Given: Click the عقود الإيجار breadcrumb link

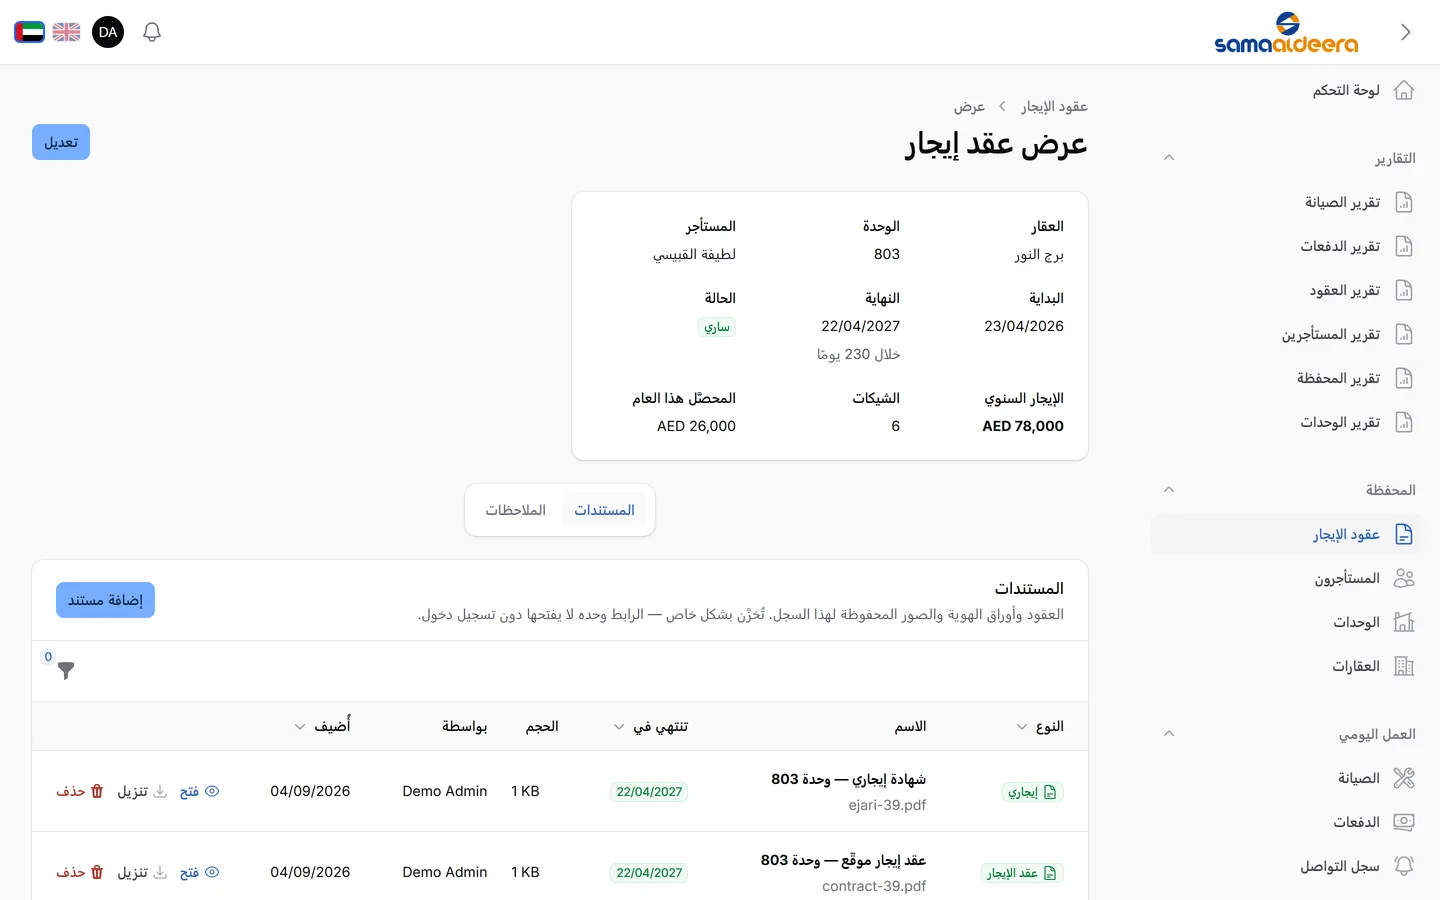Looking at the screenshot, I should tap(1054, 106).
